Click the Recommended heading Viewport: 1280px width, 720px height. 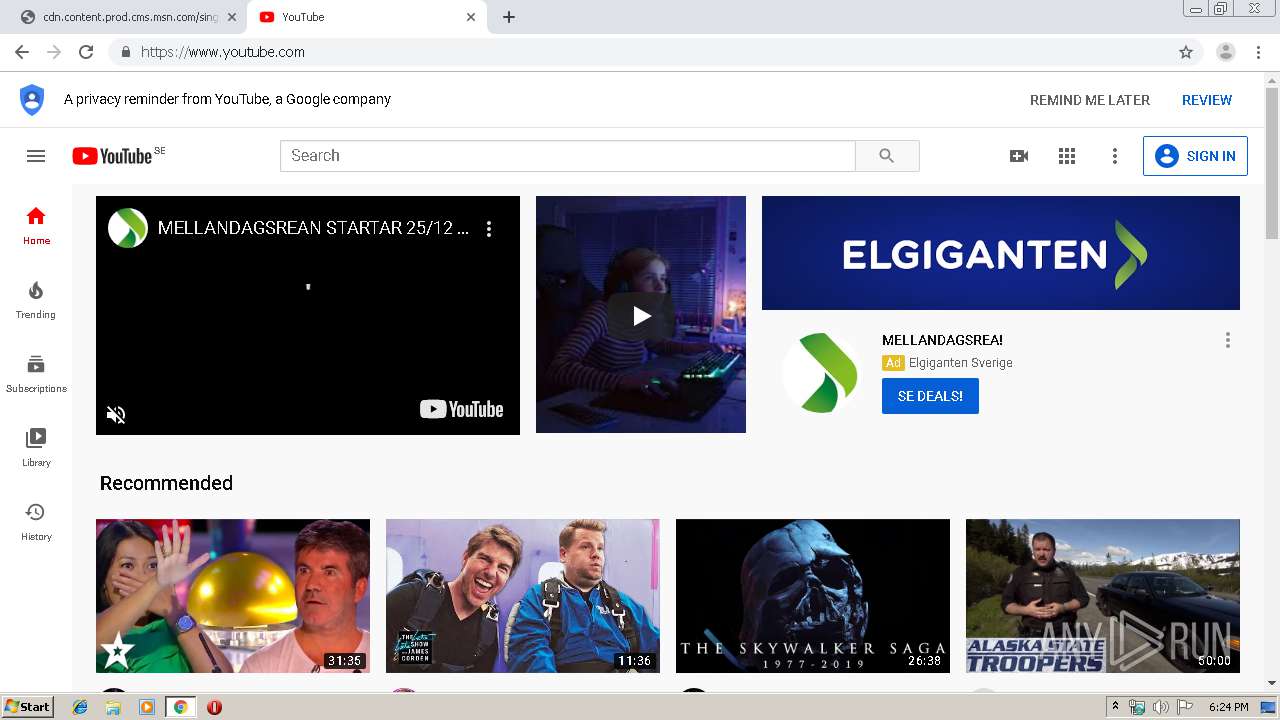166,483
